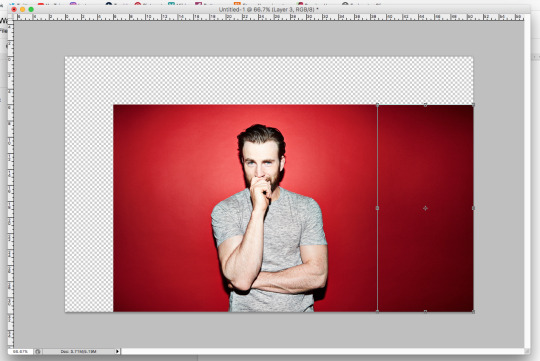Click the middle-right transform handle
This screenshot has width=540, height=361.
[473, 208]
